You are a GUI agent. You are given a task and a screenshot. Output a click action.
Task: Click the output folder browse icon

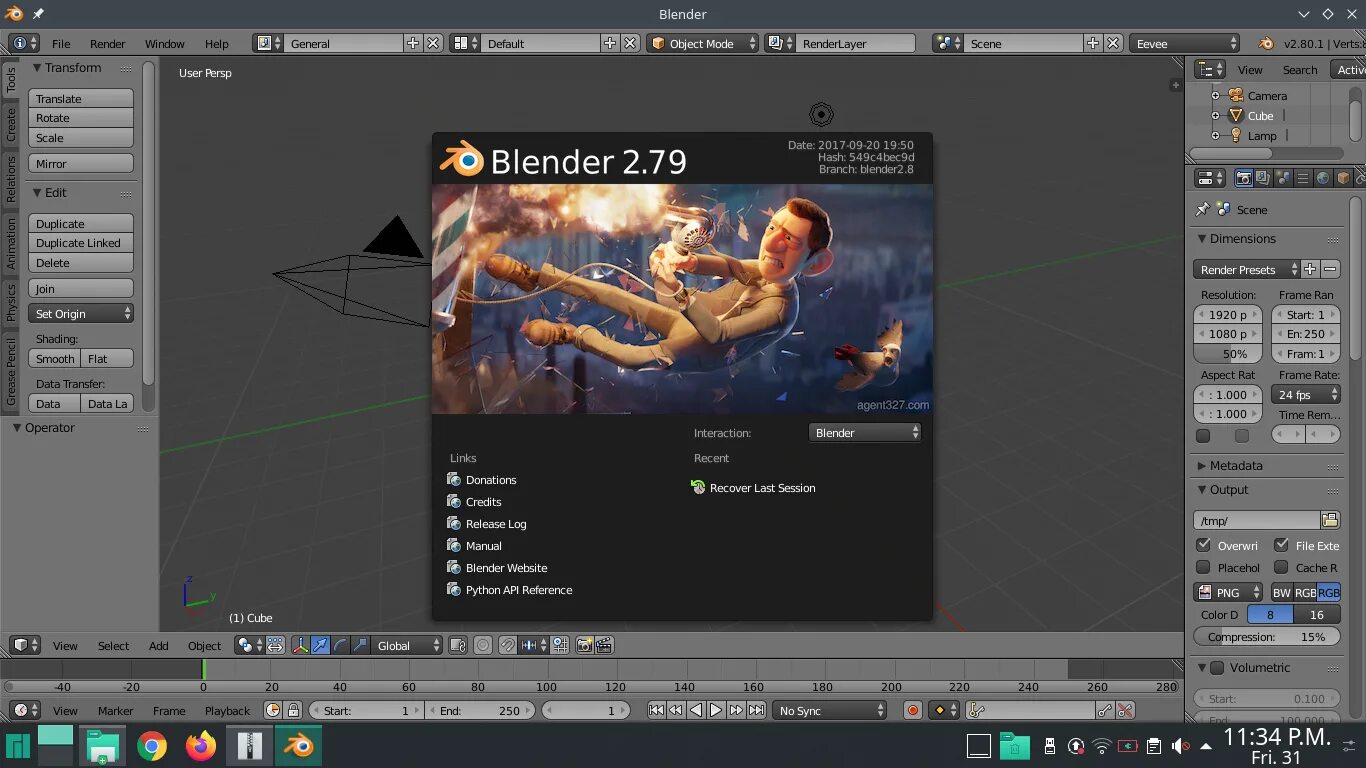(1330, 520)
